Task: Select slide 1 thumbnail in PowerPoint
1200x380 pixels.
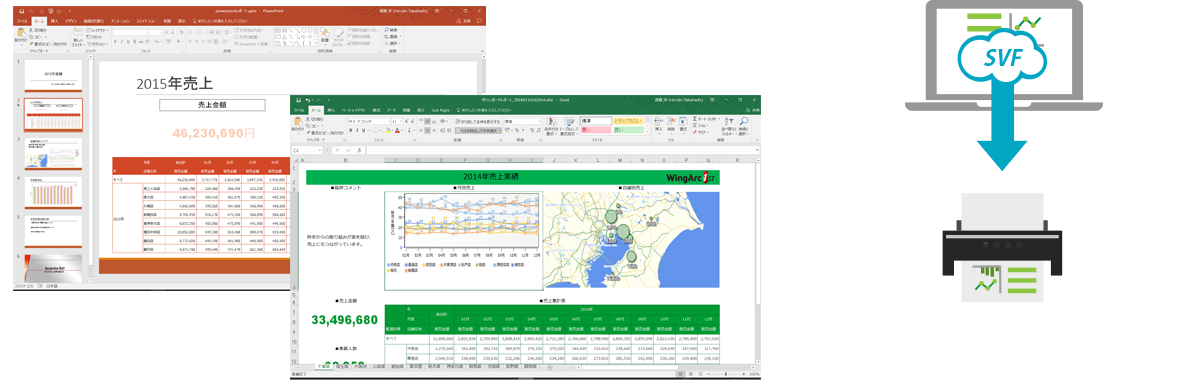Action: [x=54, y=76]
